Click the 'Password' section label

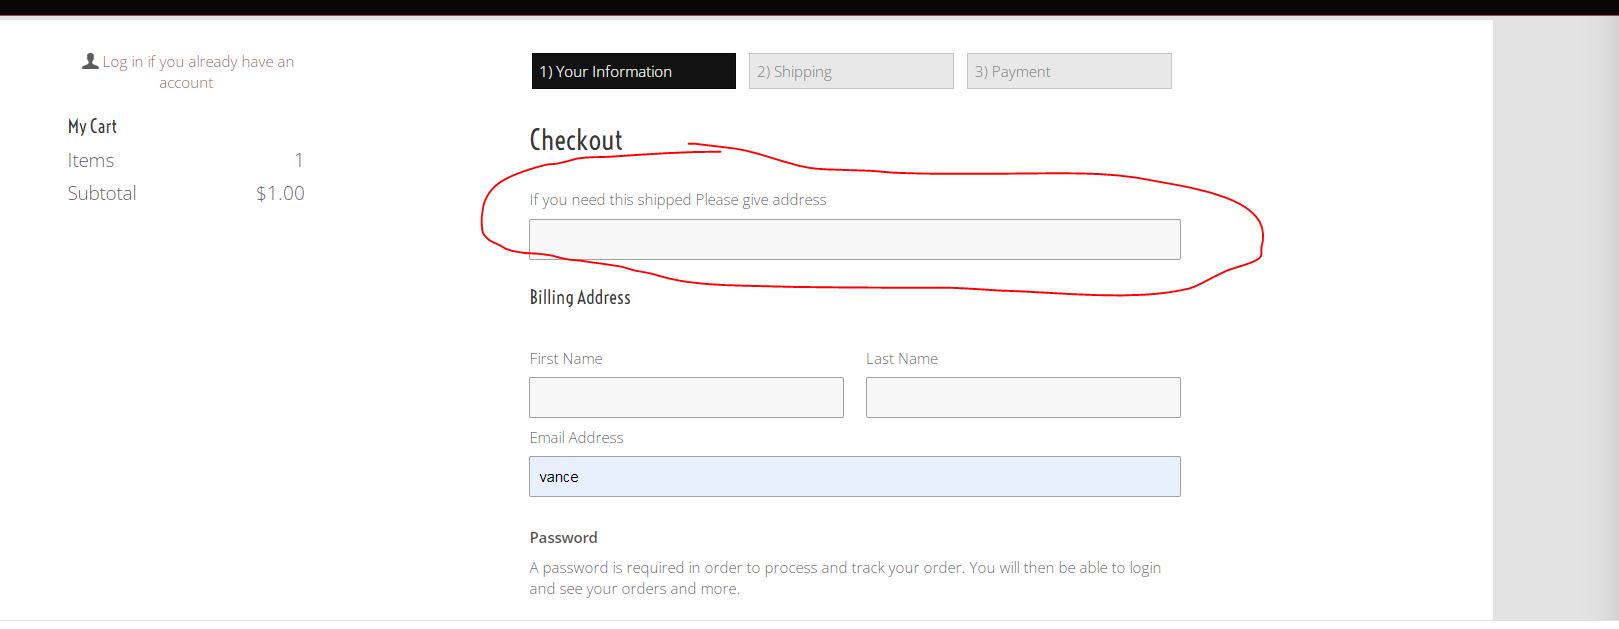[563, 537]
